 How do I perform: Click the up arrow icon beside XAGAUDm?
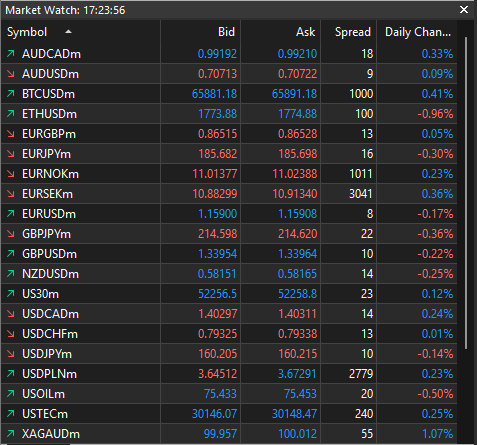click(x=11, y=433)
